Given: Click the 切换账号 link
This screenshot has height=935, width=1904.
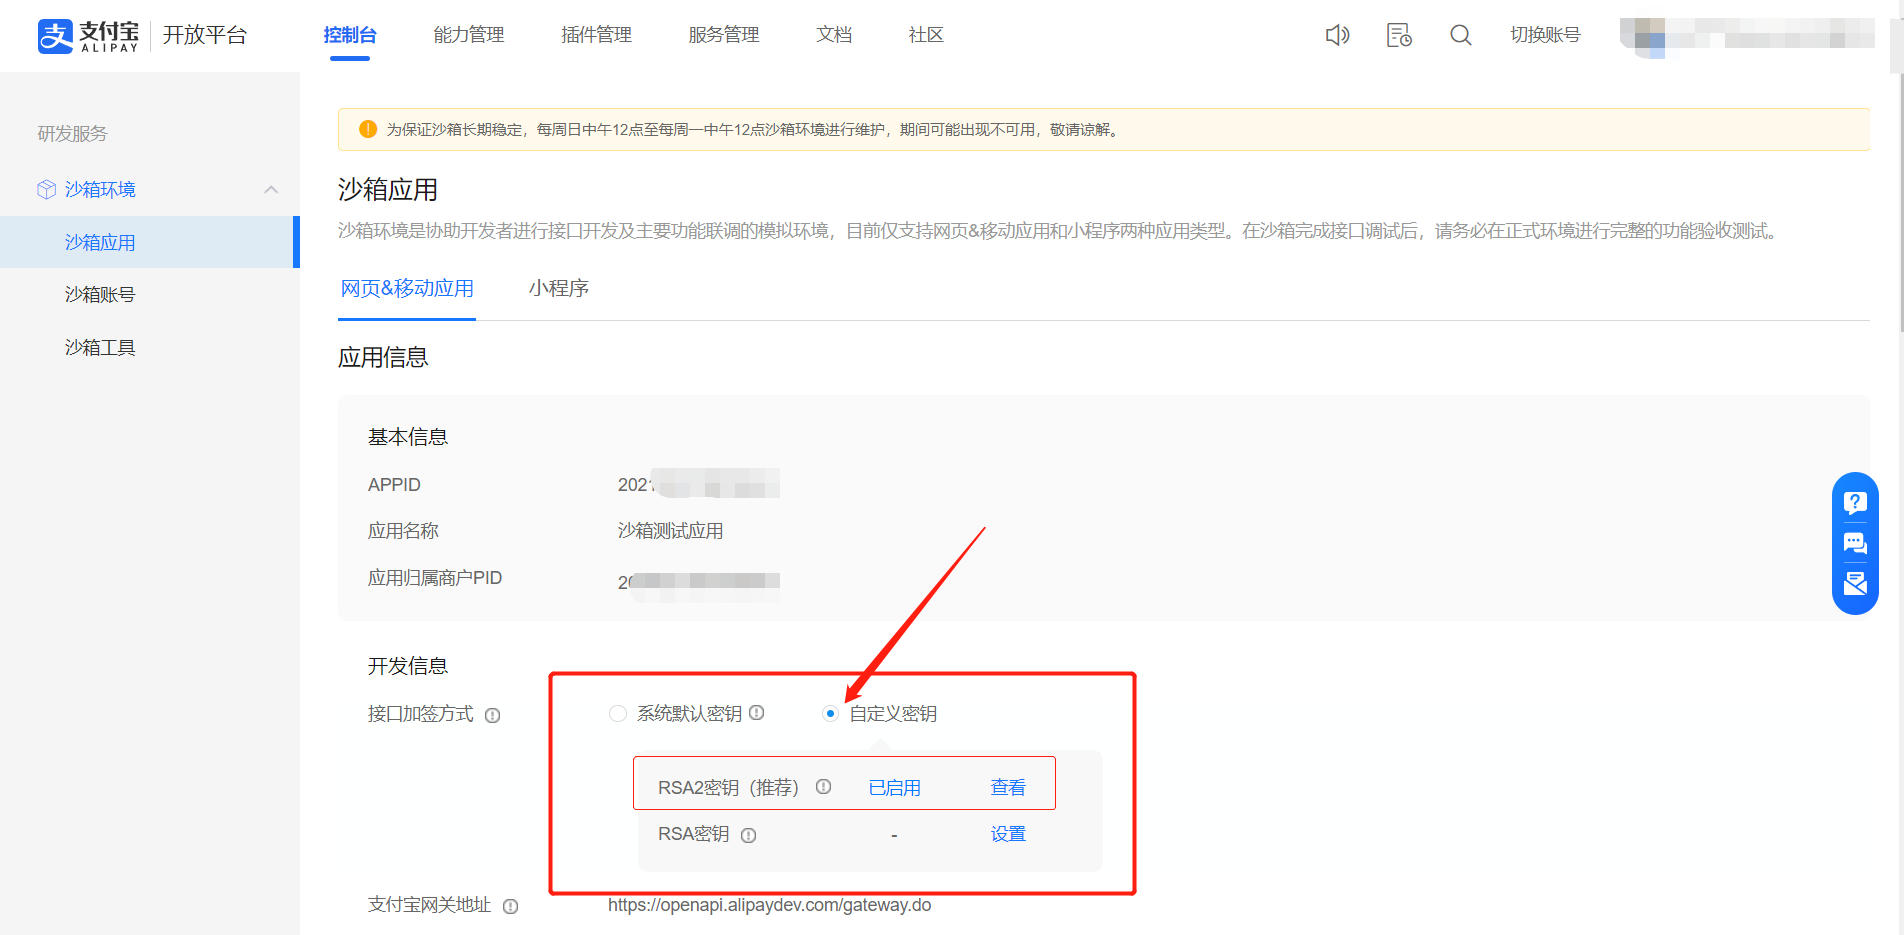Looking at the screenshot, I should click(1545, 35).
